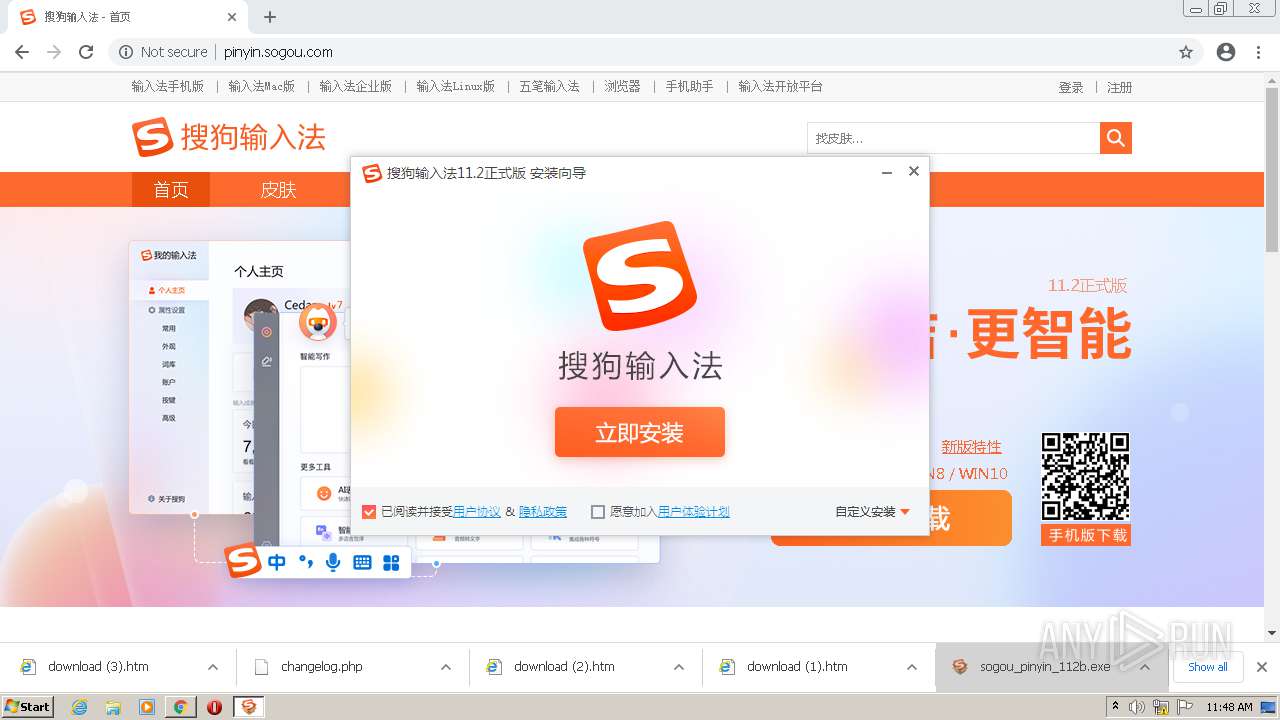Launch media player from taskbar

pyautogui.click(x=147, y=707)
